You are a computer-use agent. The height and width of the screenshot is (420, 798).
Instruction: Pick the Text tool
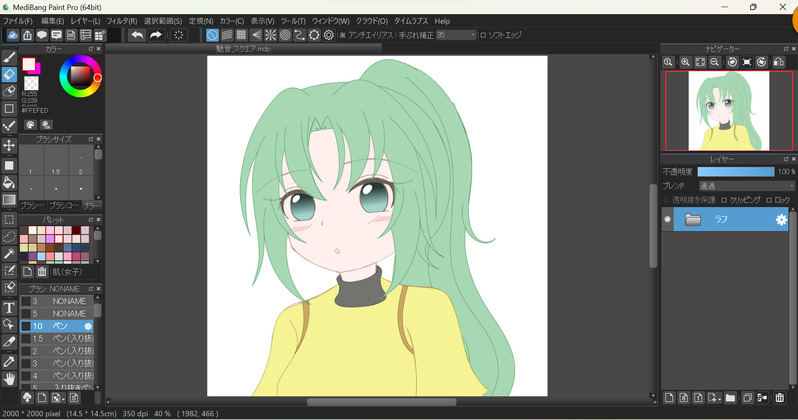point(9,307)
